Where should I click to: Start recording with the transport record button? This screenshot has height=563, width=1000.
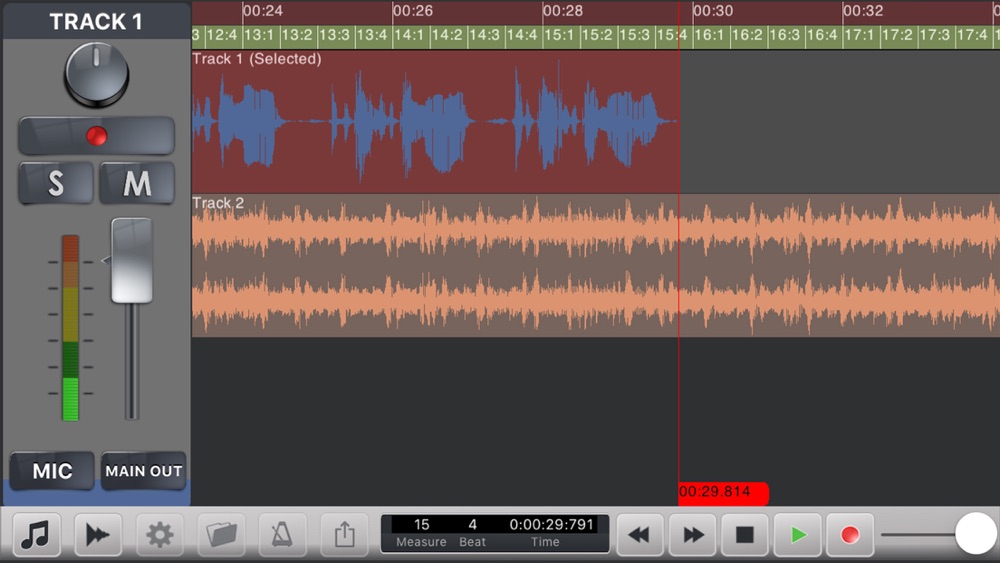pyautogui.click(x=850, y=534)
